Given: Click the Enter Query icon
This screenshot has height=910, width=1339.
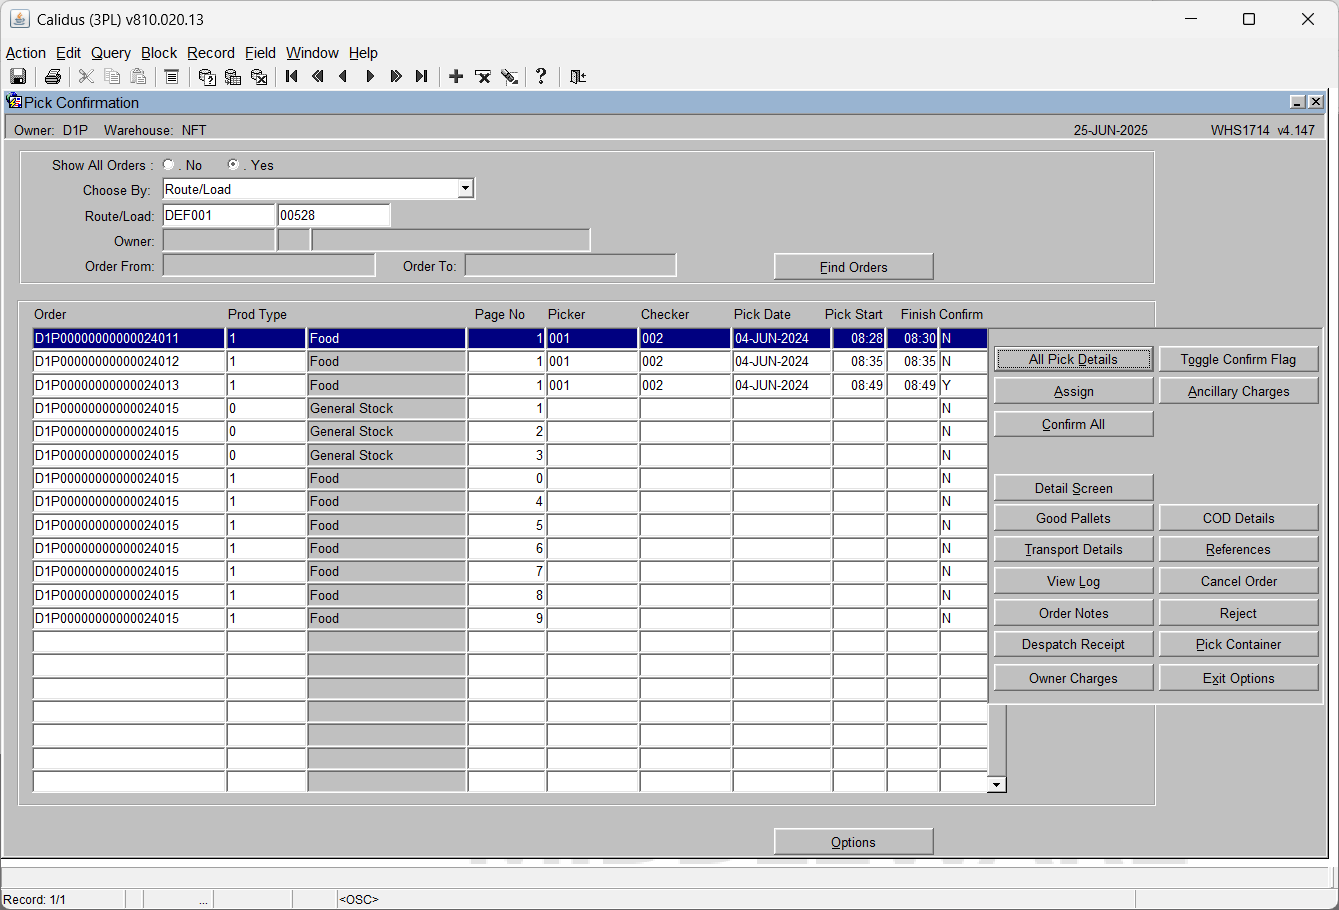Looking at the screenshot, I should click(x=207, y=76).
